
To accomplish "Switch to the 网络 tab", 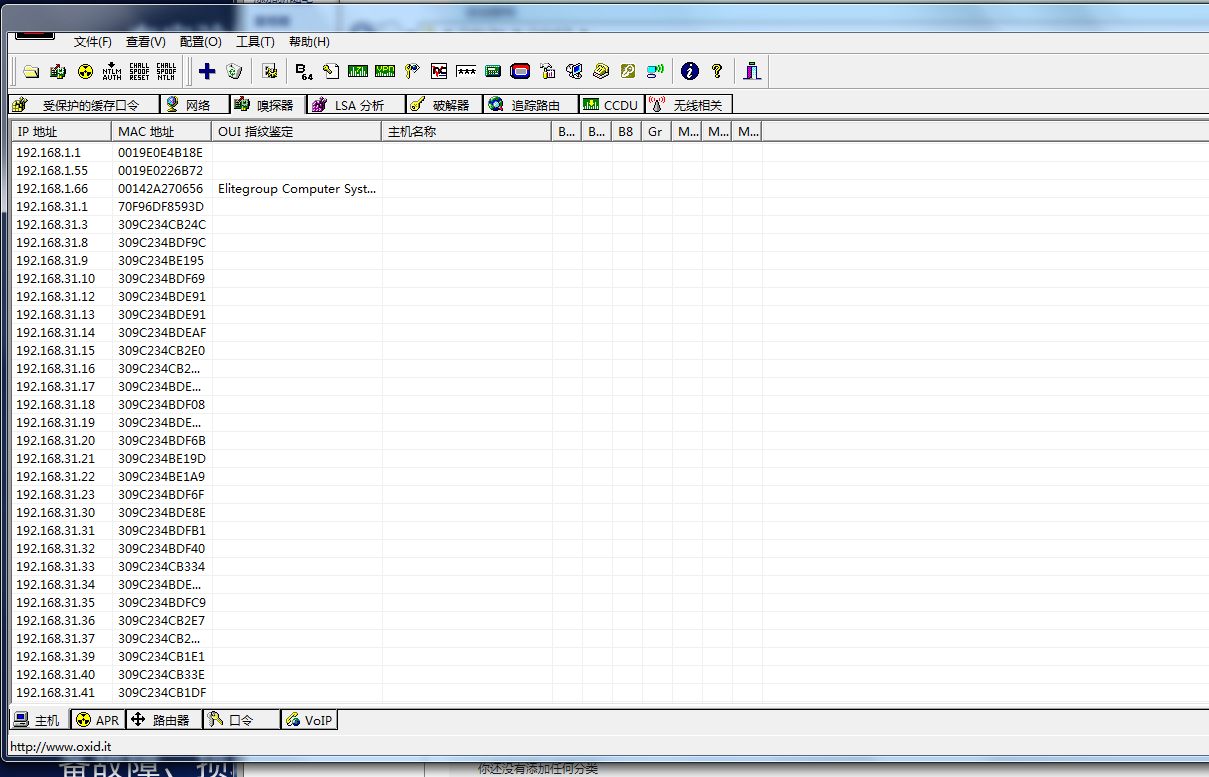I will (195, 105).
